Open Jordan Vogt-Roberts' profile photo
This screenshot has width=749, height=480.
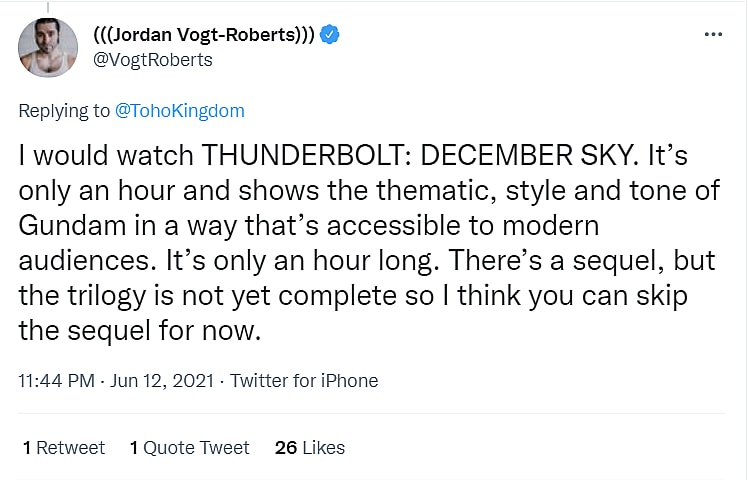pos(47,47)
